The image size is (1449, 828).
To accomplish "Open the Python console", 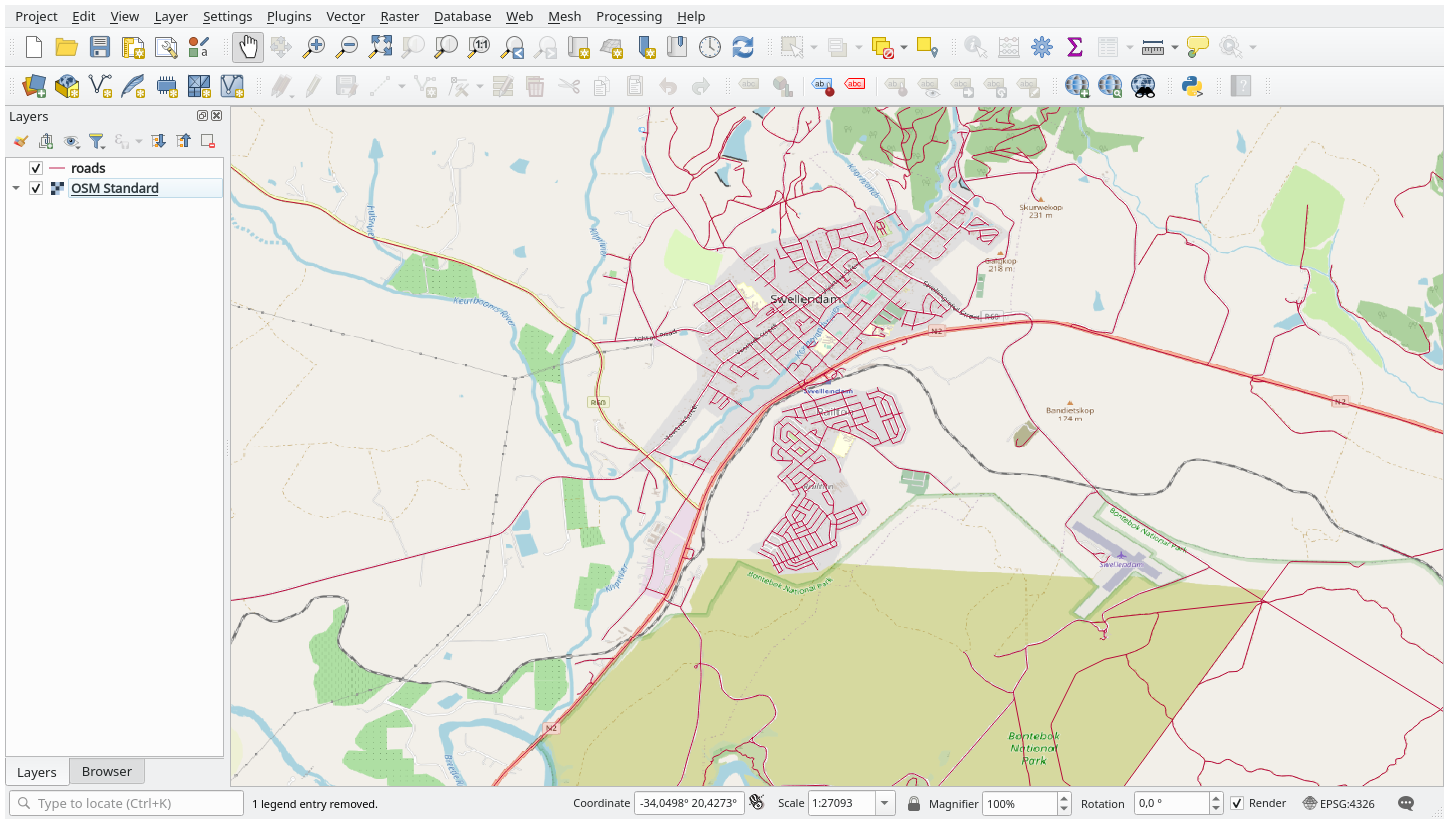I will (1192, 87).
